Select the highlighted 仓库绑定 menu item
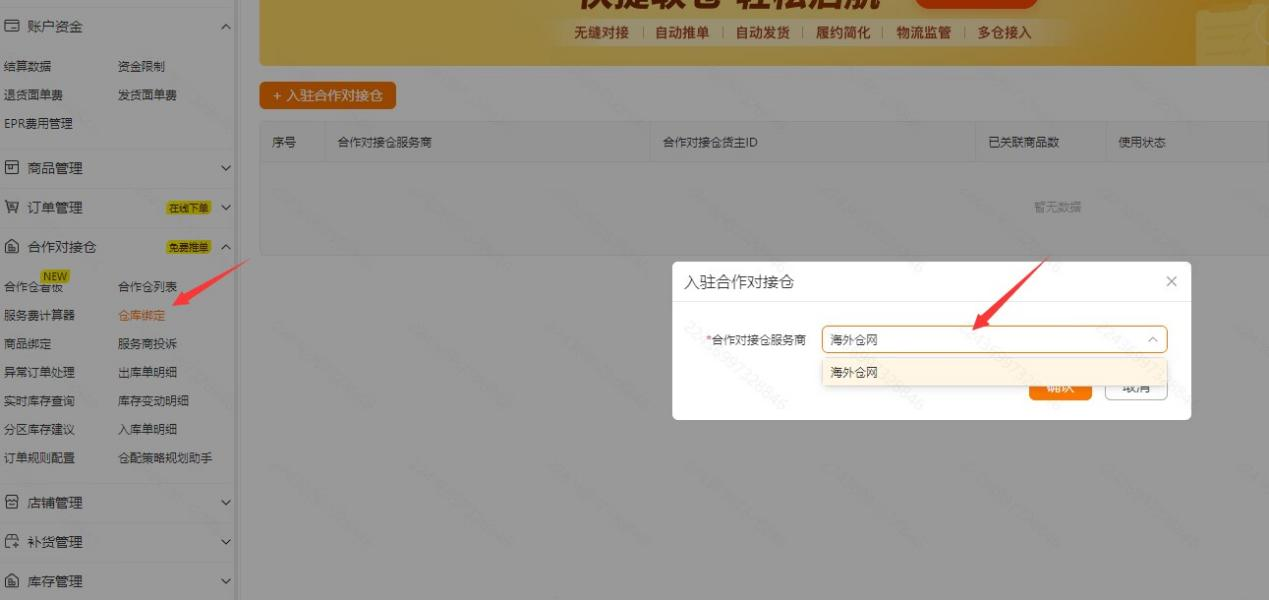Viewport: 1269px width, 600px height. [x=142, y=315]
